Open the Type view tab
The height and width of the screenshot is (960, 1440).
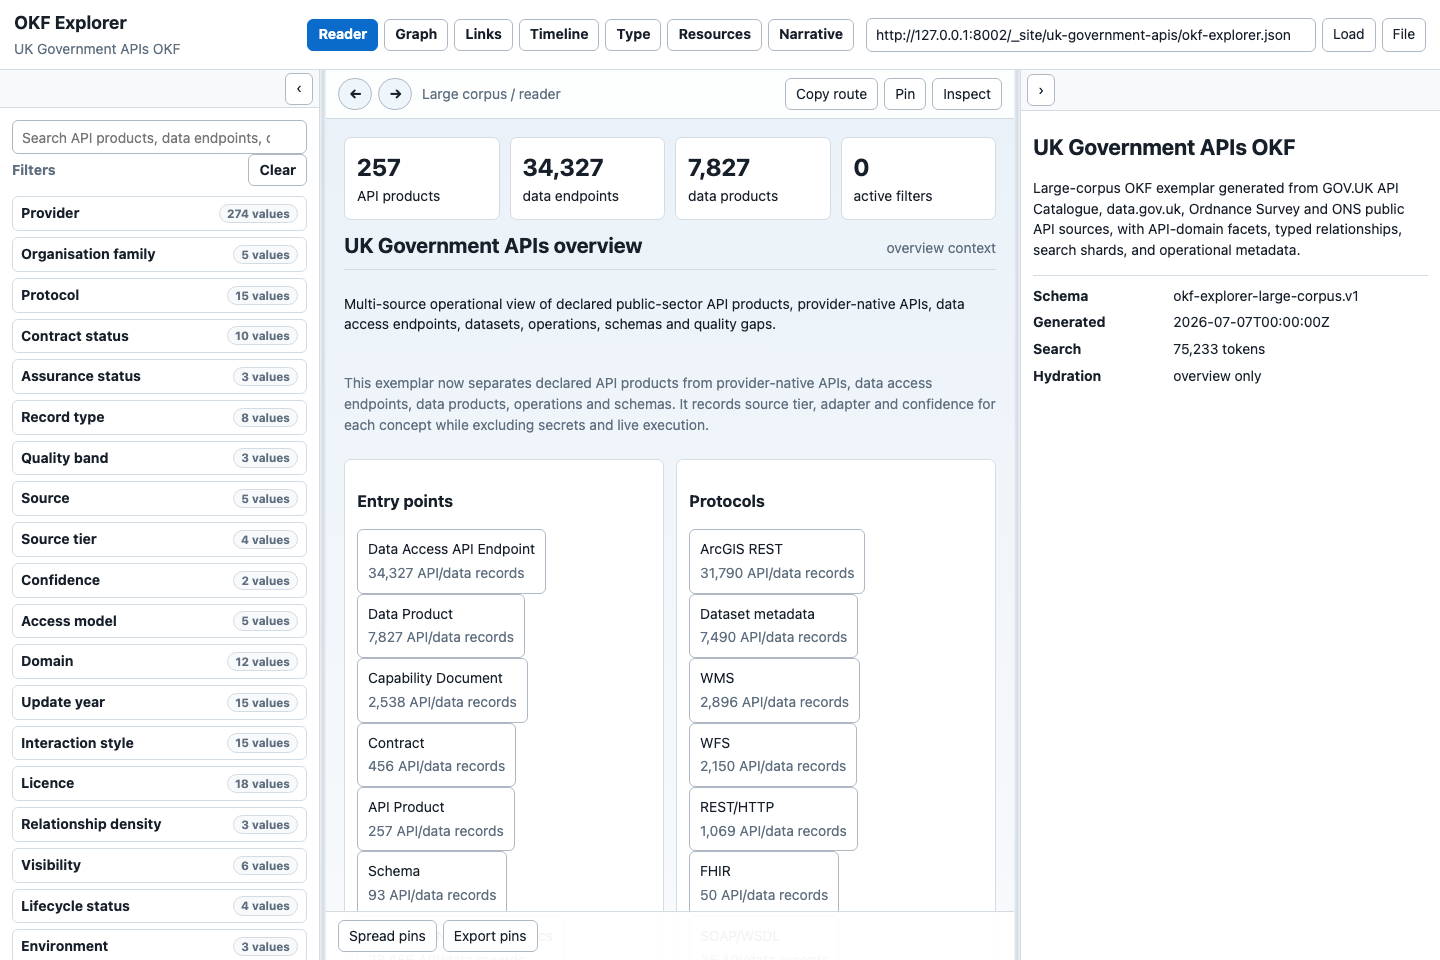[x=633, y=34]
